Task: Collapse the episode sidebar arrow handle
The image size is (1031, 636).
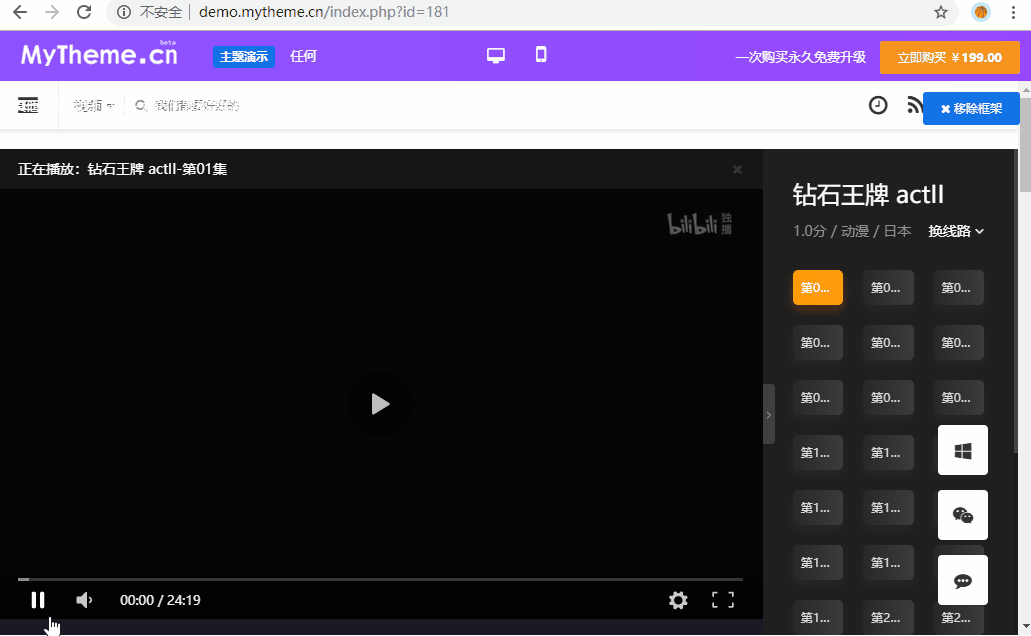Action: pyautogui.click(x=769, y=414)
